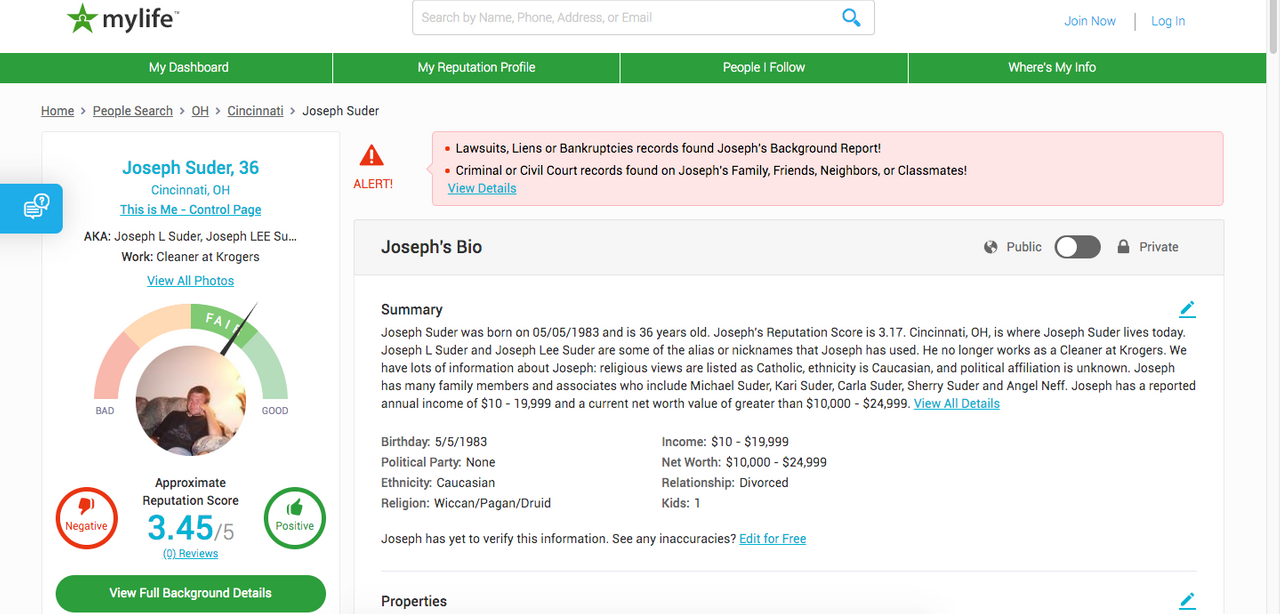Click the search magnifier icon
The width and height of the screenshot is (1280, 614).
pos(851,17)
